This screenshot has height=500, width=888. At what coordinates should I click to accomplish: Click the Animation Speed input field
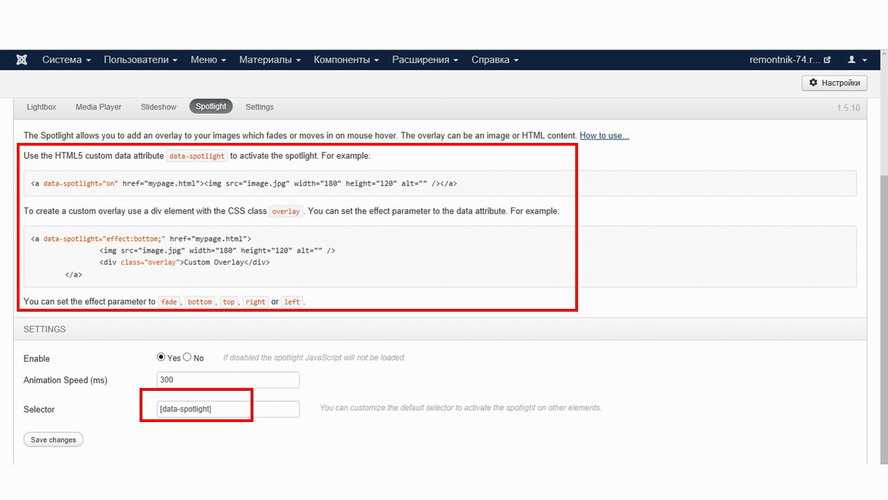pos(228,380)
